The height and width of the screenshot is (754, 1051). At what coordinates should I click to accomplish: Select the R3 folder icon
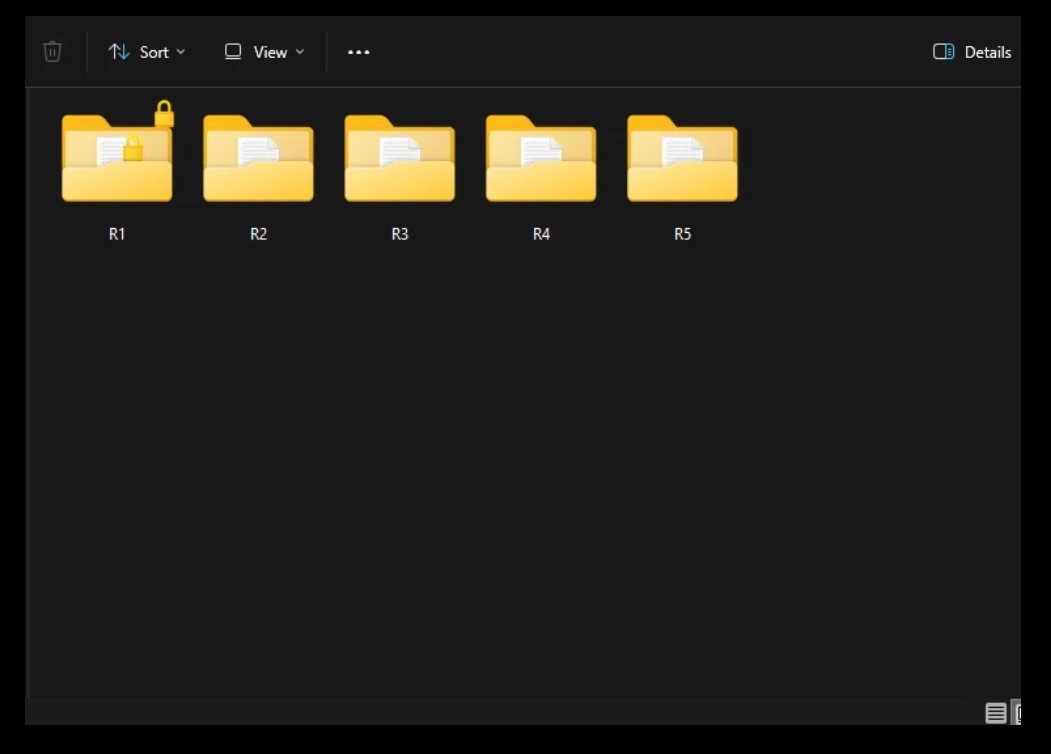click(399, 158)
